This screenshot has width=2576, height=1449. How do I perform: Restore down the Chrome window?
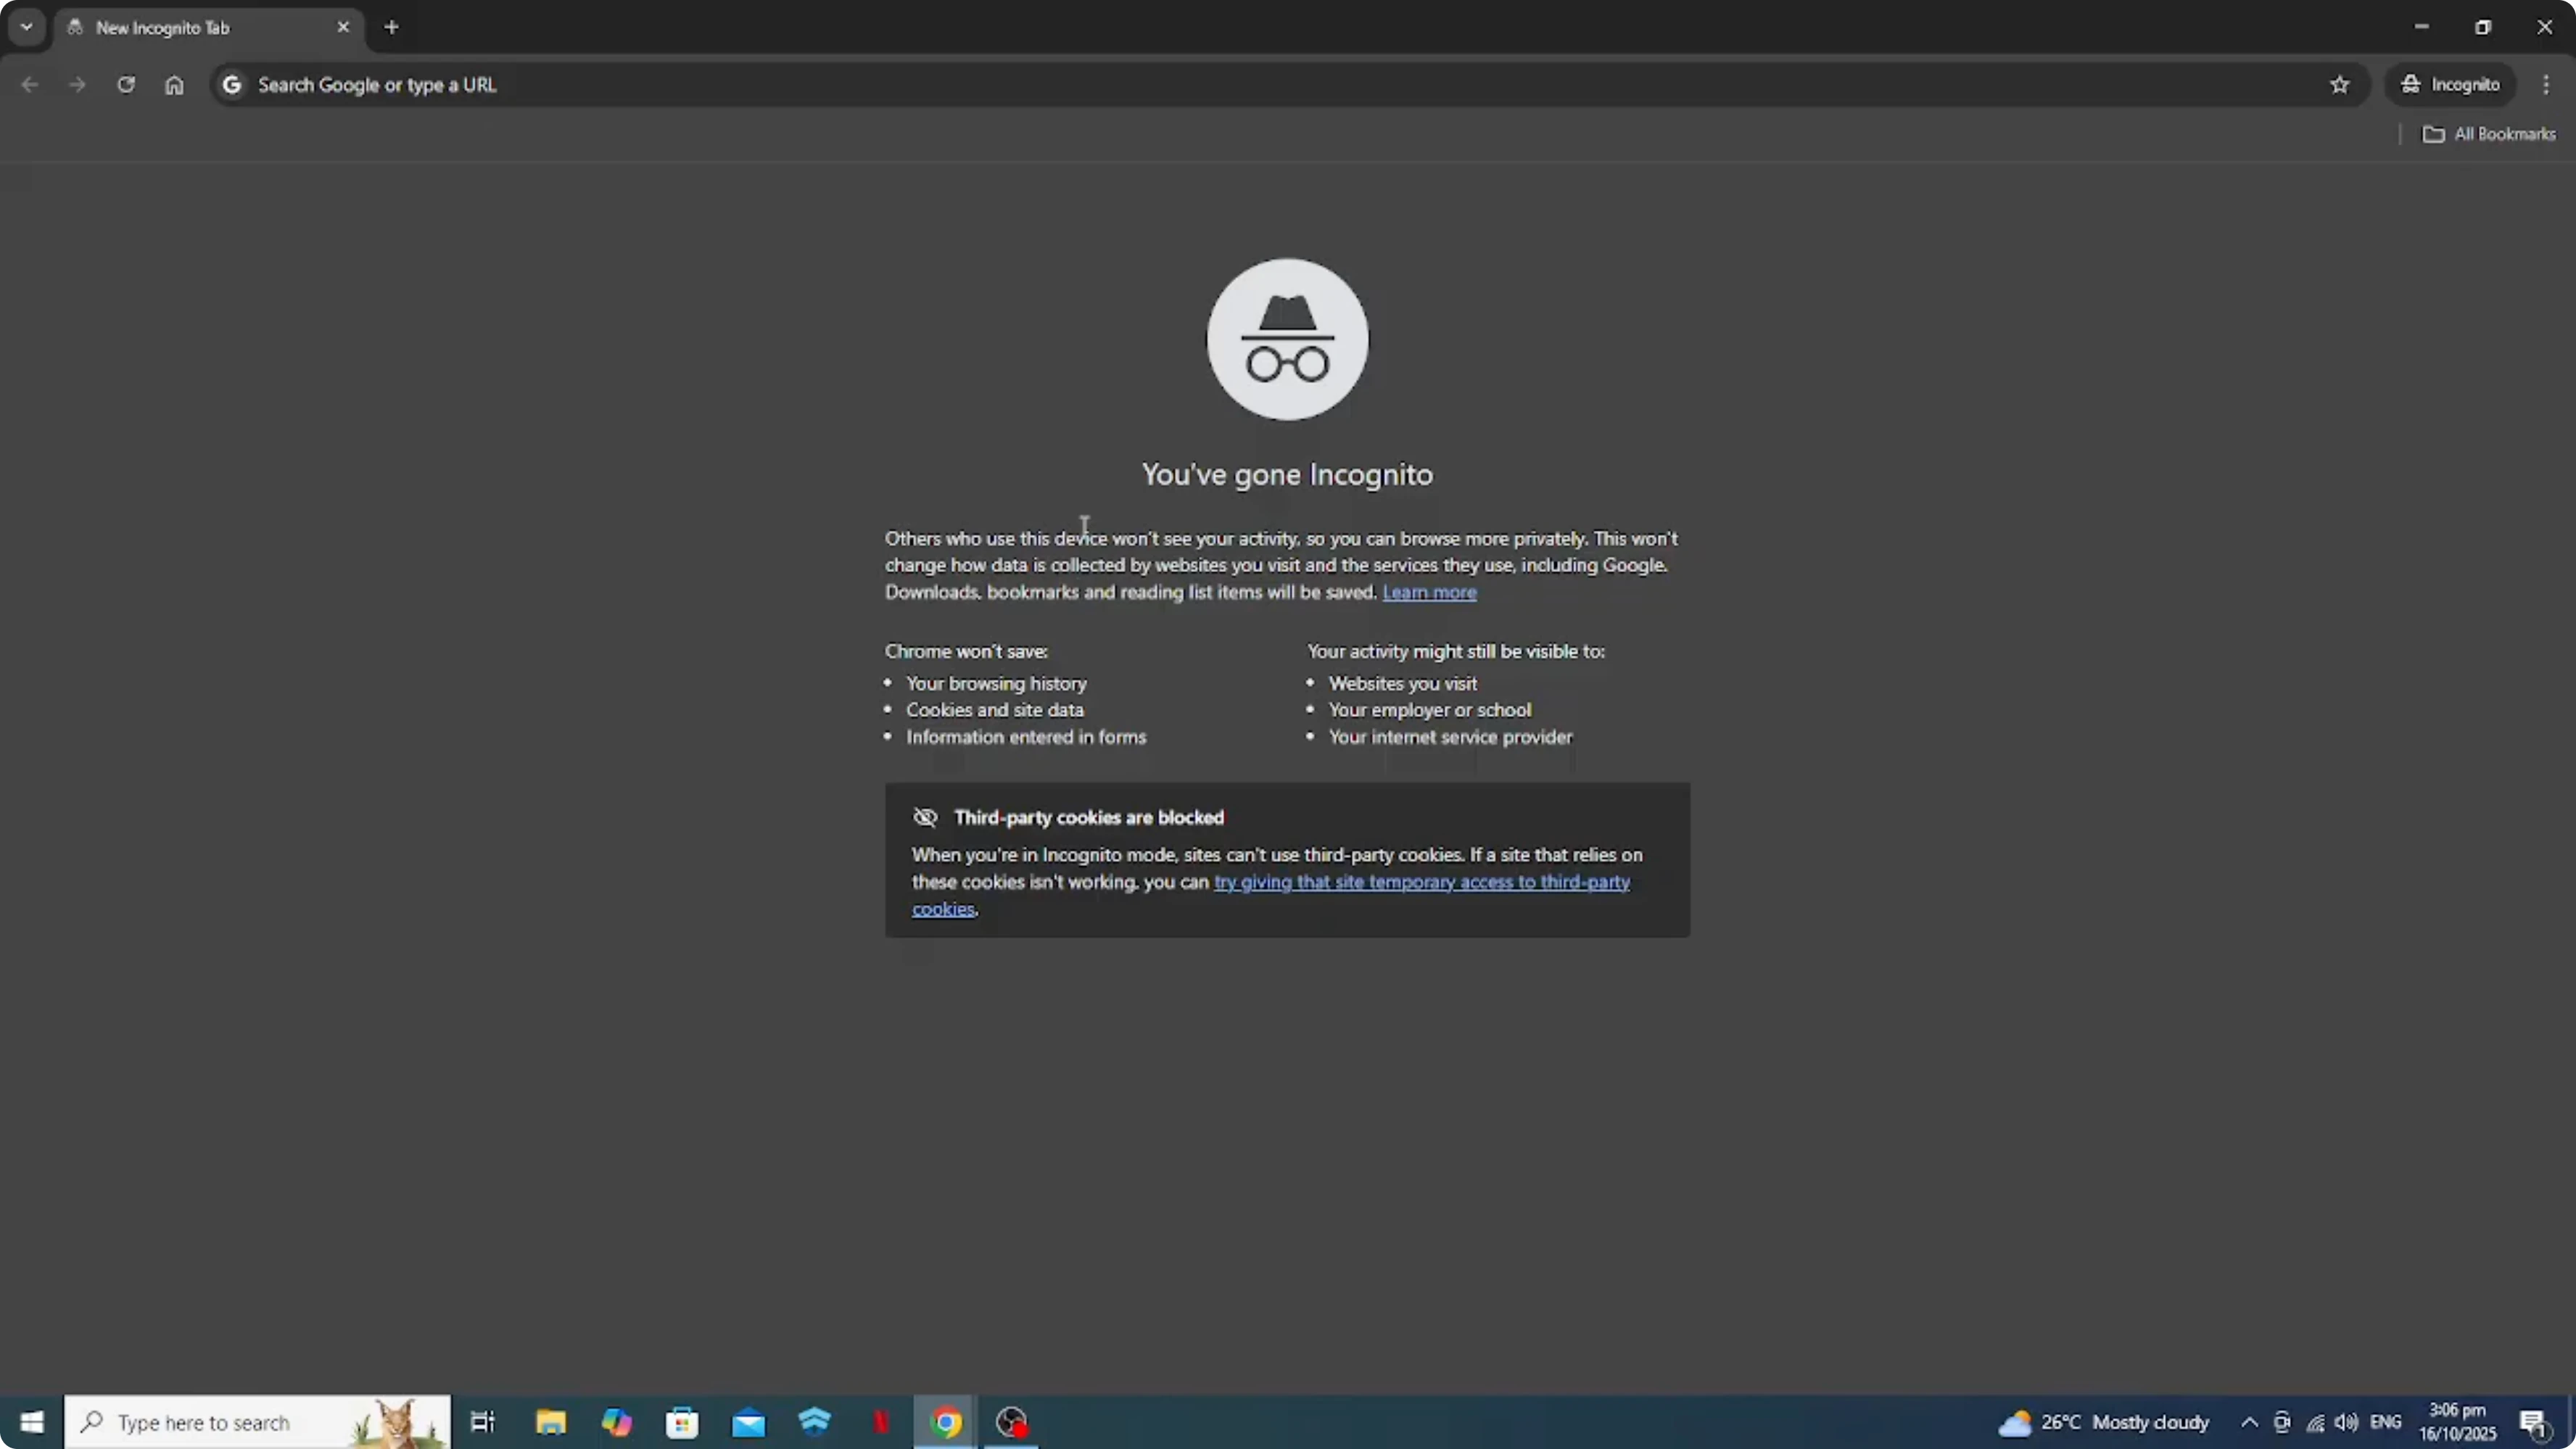tap(2483, 27)
